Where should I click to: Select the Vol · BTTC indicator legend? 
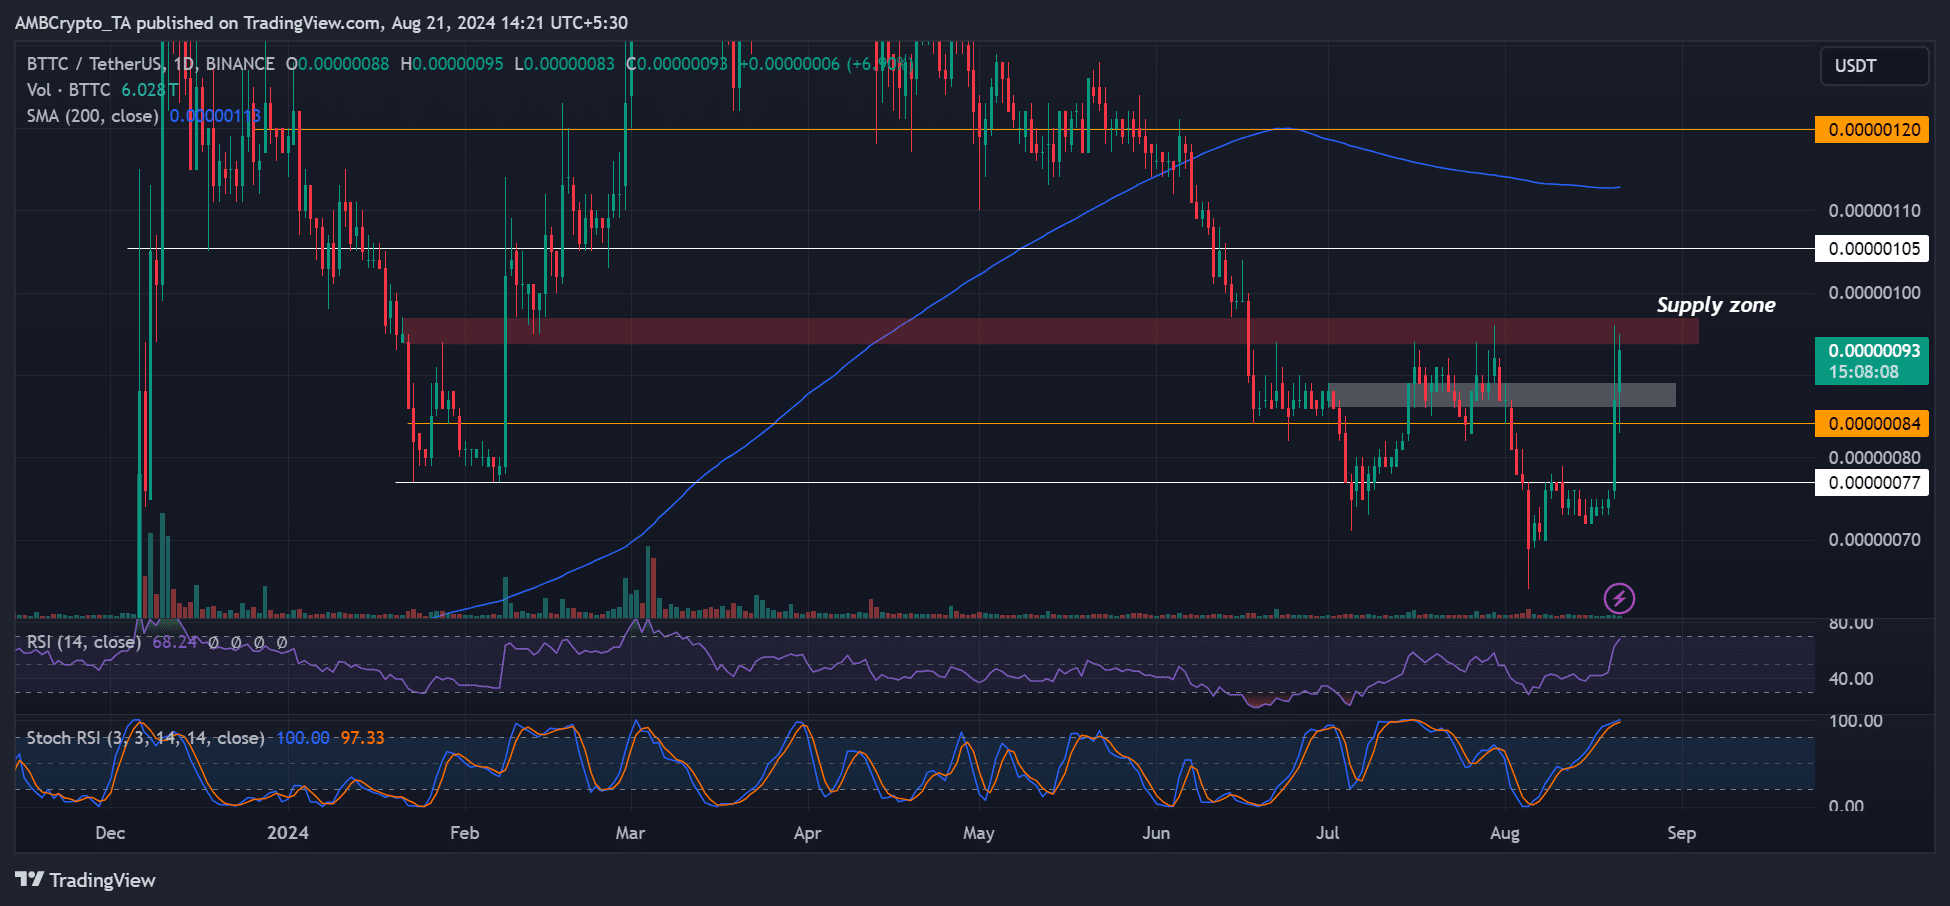[x=68, y=90]
